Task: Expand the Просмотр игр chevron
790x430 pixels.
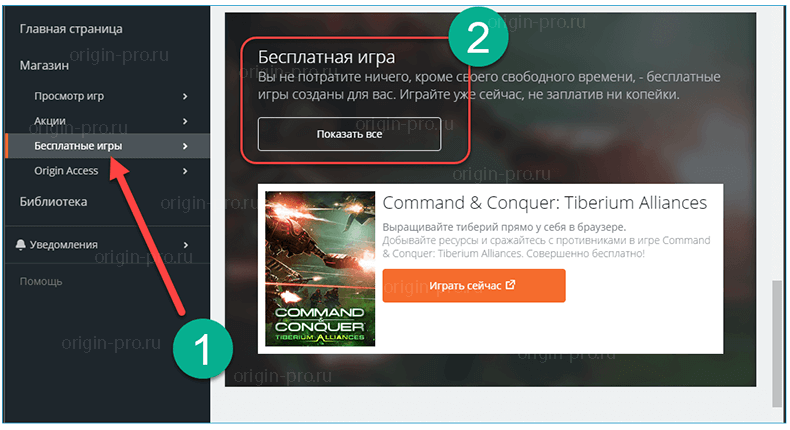Action: [x=185, y=96]
